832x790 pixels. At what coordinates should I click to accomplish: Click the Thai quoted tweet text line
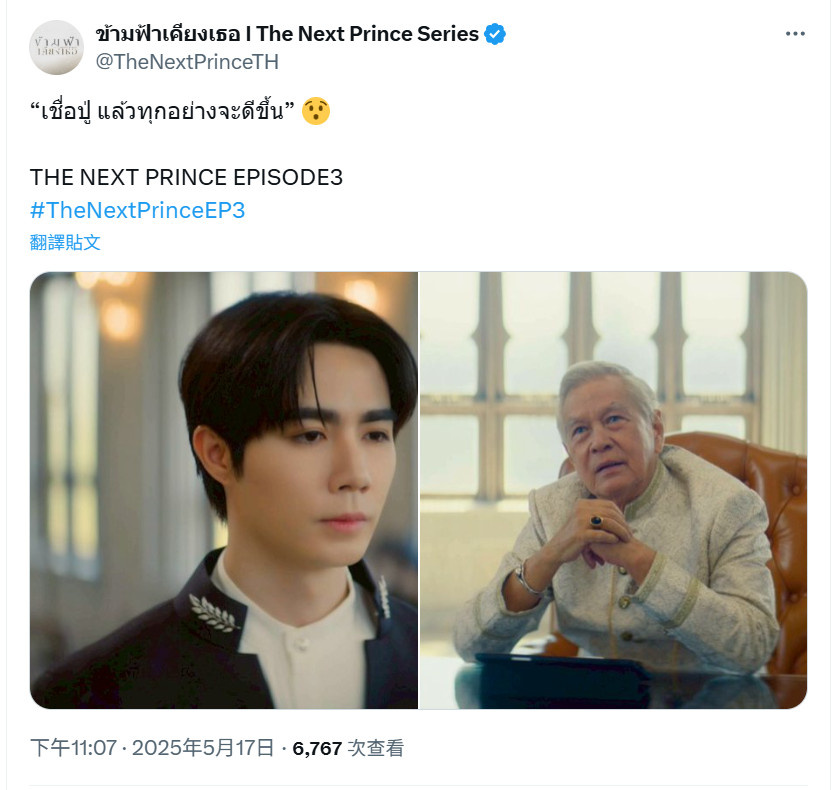click(x=162, y=111)
